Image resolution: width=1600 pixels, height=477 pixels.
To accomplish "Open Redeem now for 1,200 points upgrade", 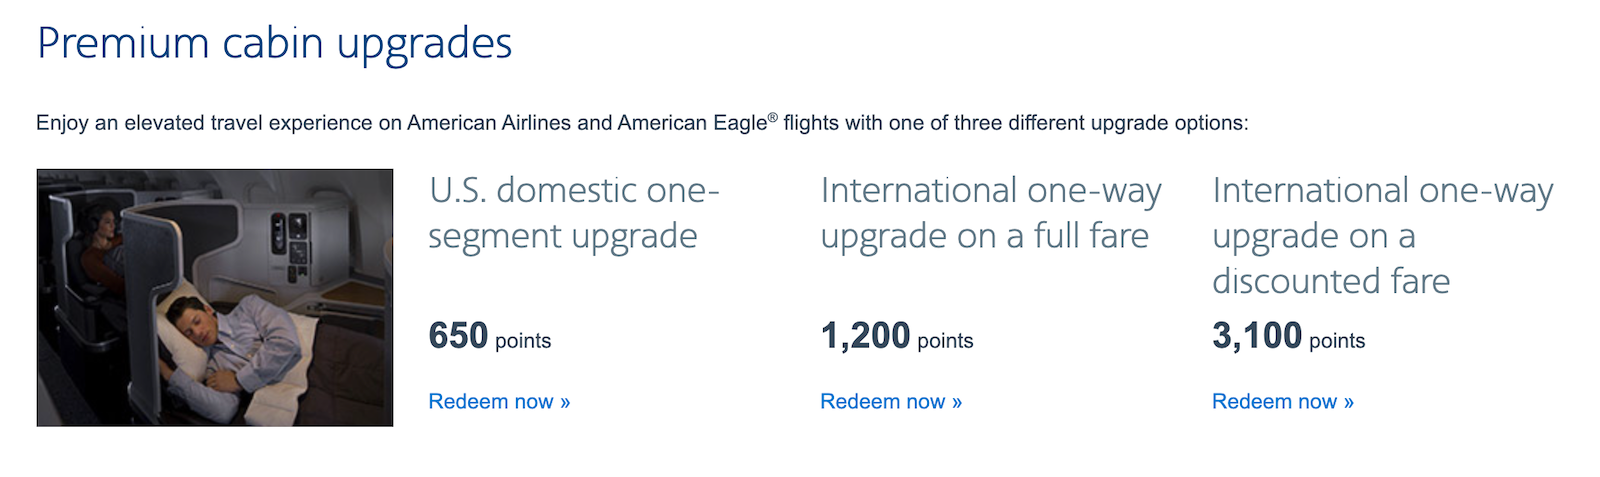I will (x=891, y=402).
